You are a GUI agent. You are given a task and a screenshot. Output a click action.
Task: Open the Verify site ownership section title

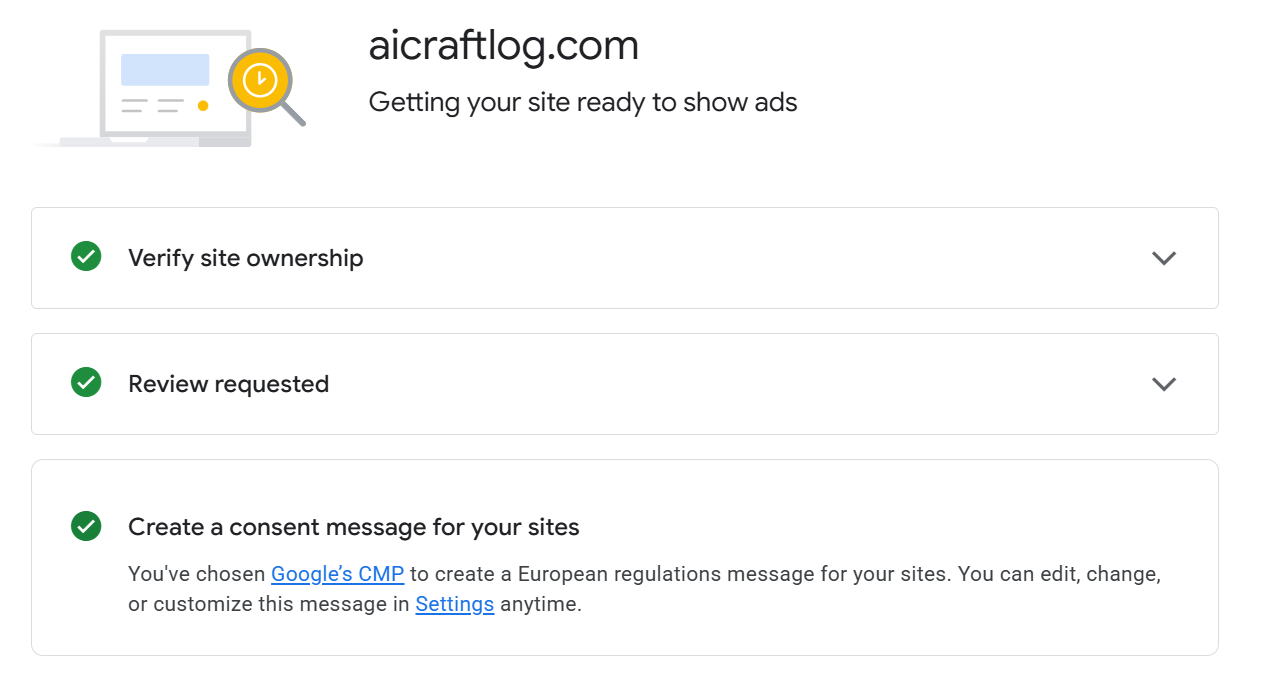[x=245, y=258]
